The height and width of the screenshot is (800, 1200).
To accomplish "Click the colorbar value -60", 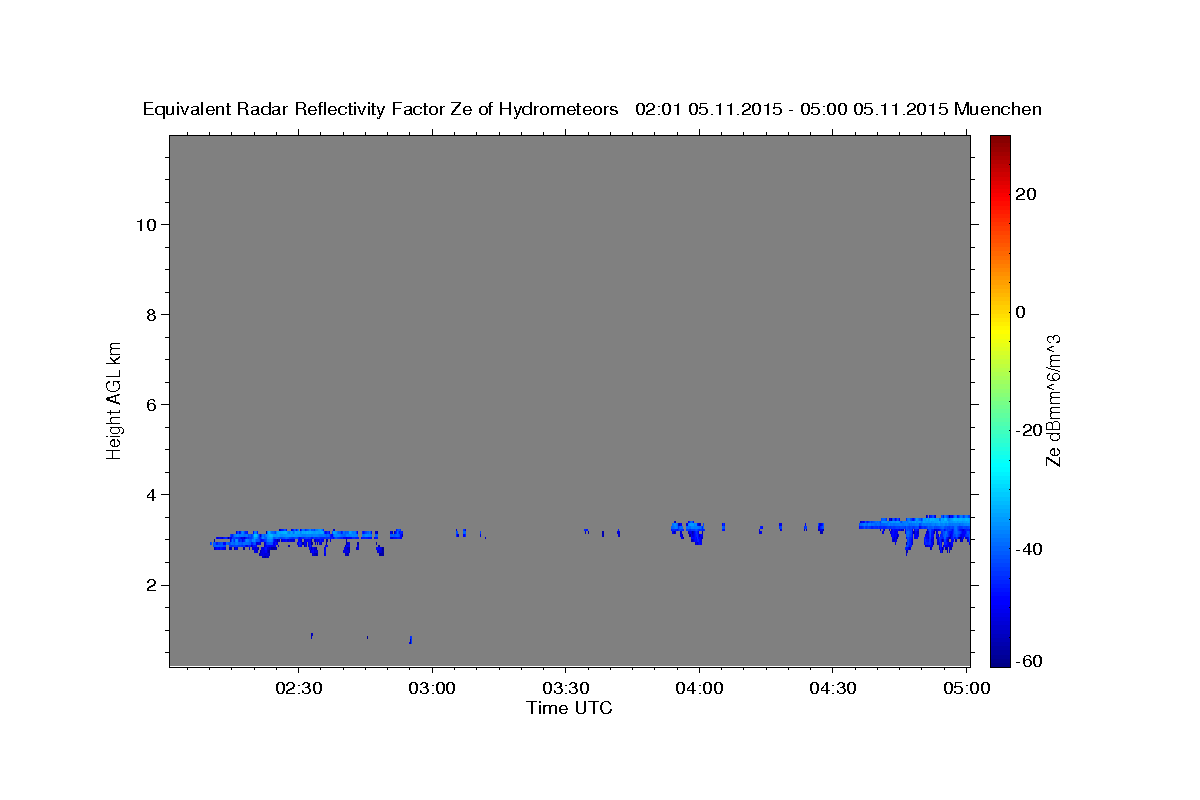I will click(x=1028, y=661).
